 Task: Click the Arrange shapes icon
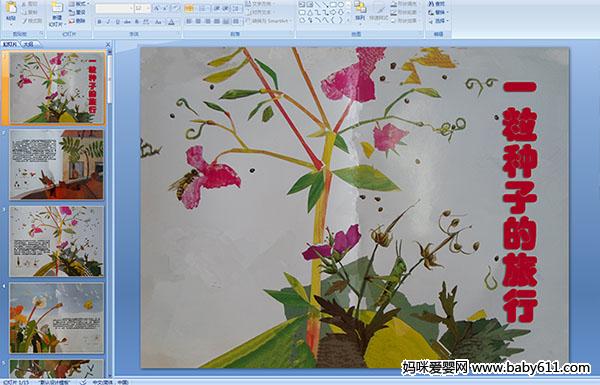click(x=360, y=10)
